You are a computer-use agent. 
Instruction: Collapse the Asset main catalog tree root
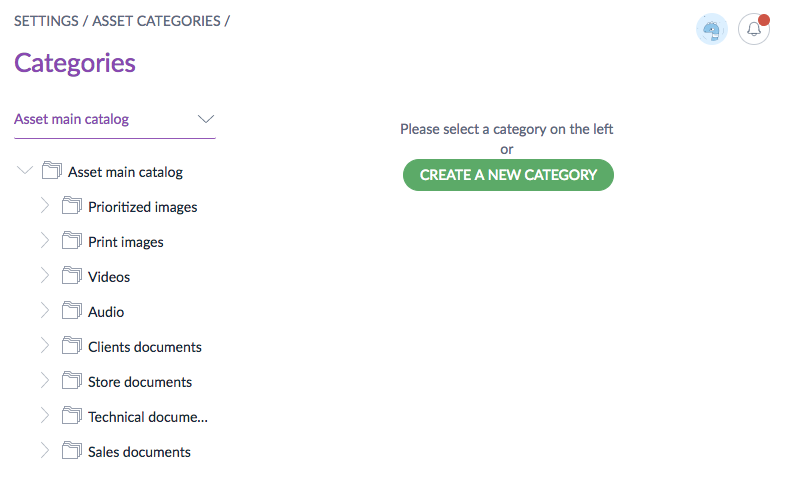(x=25, y=171)
